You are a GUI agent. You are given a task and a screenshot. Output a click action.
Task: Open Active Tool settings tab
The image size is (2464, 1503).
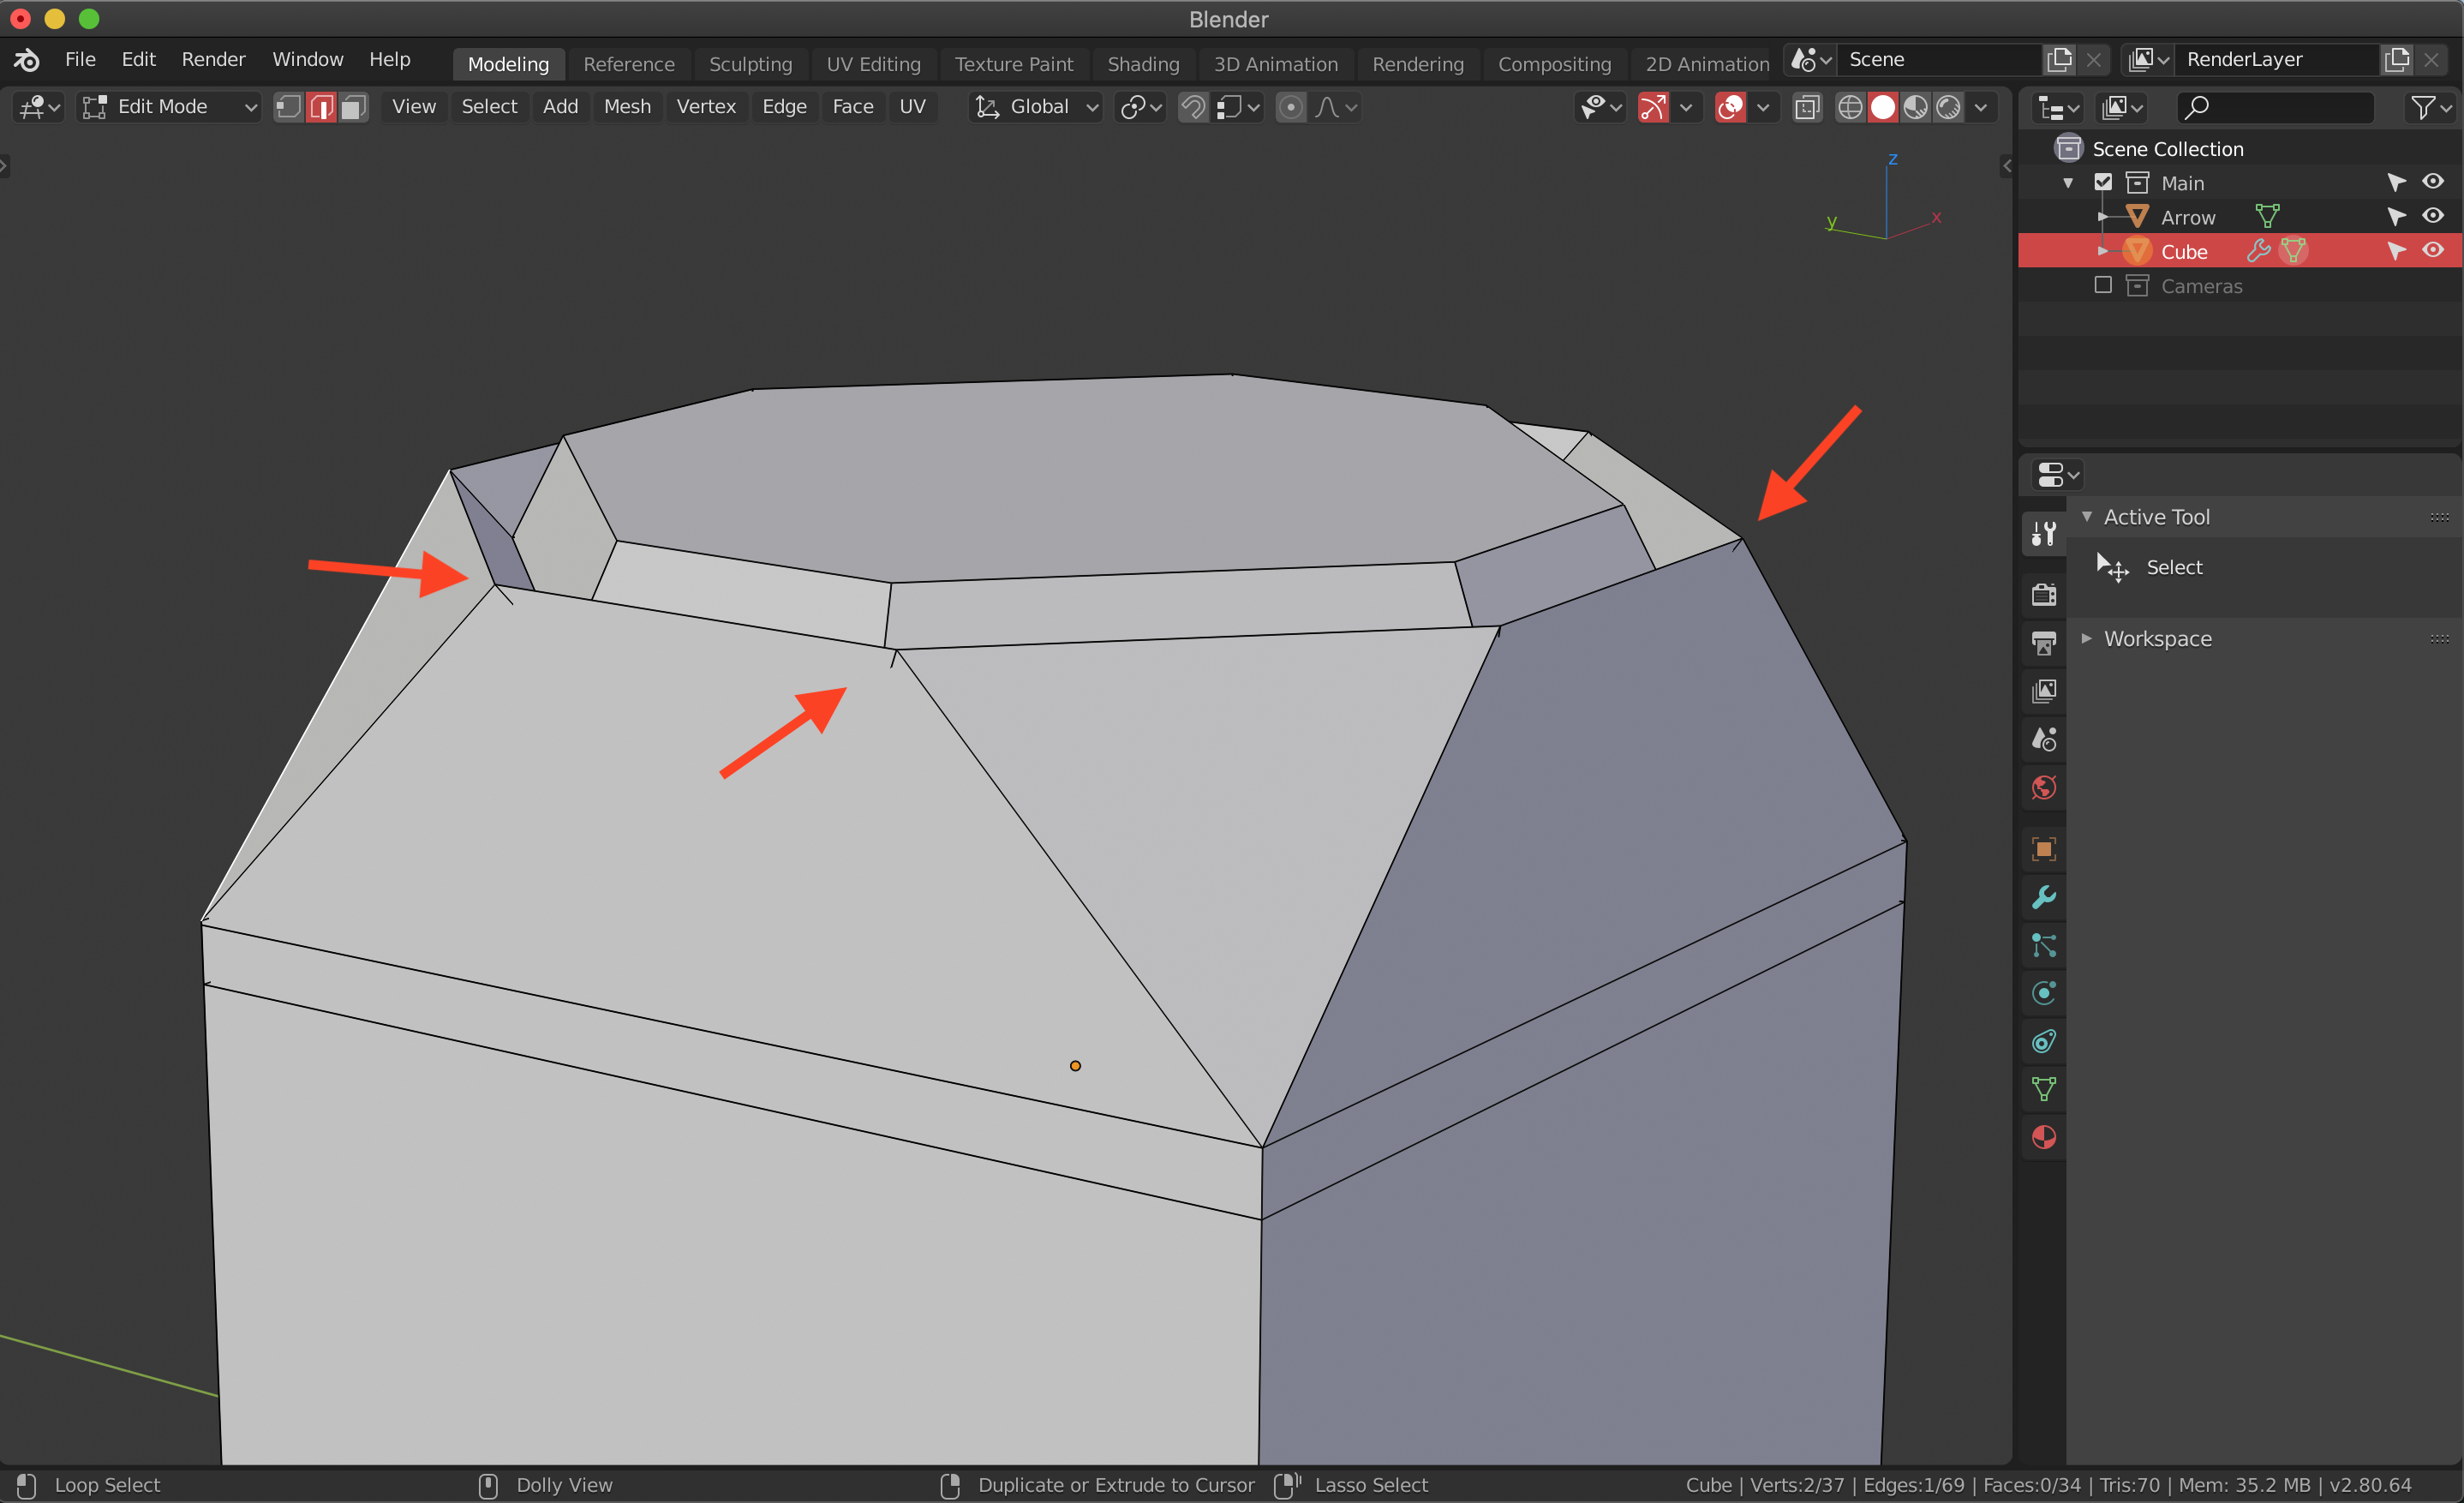coord(2043,533)
